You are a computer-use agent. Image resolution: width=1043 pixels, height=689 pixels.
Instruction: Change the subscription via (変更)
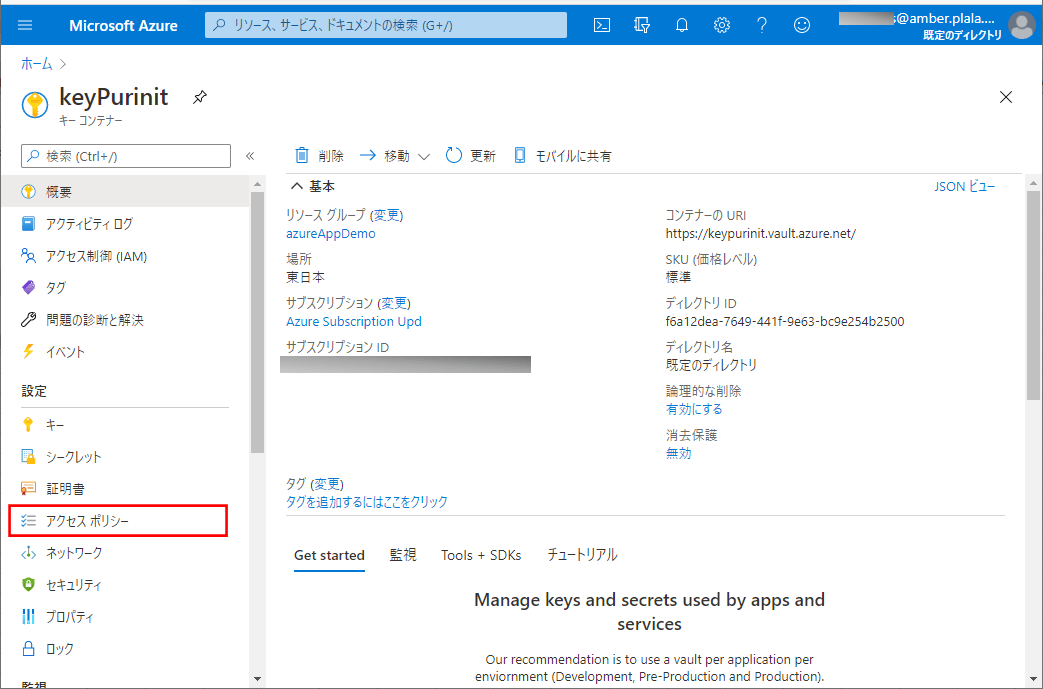pos(394,303)
